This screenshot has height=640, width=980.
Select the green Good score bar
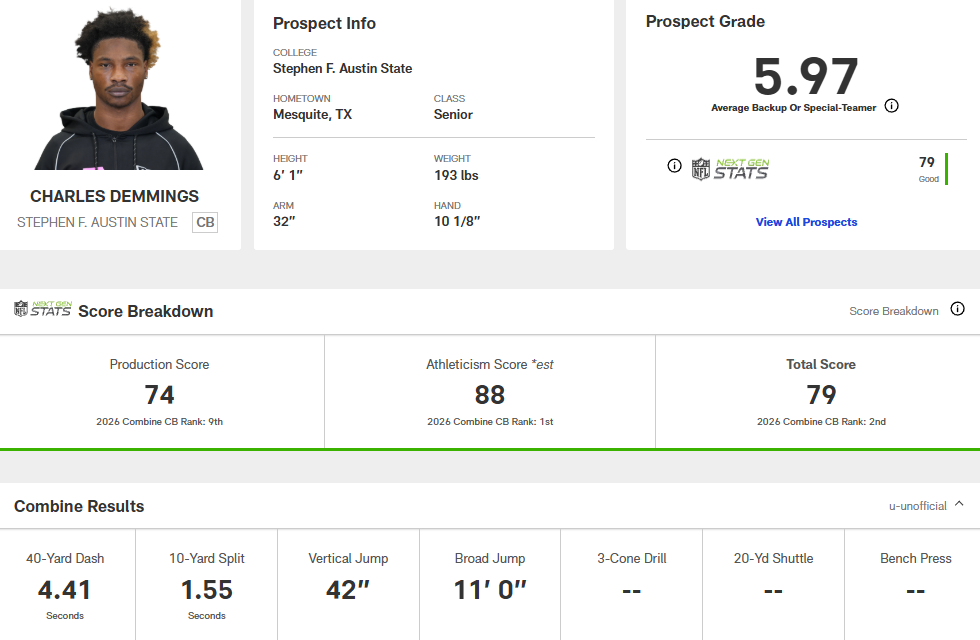[946, 168]
